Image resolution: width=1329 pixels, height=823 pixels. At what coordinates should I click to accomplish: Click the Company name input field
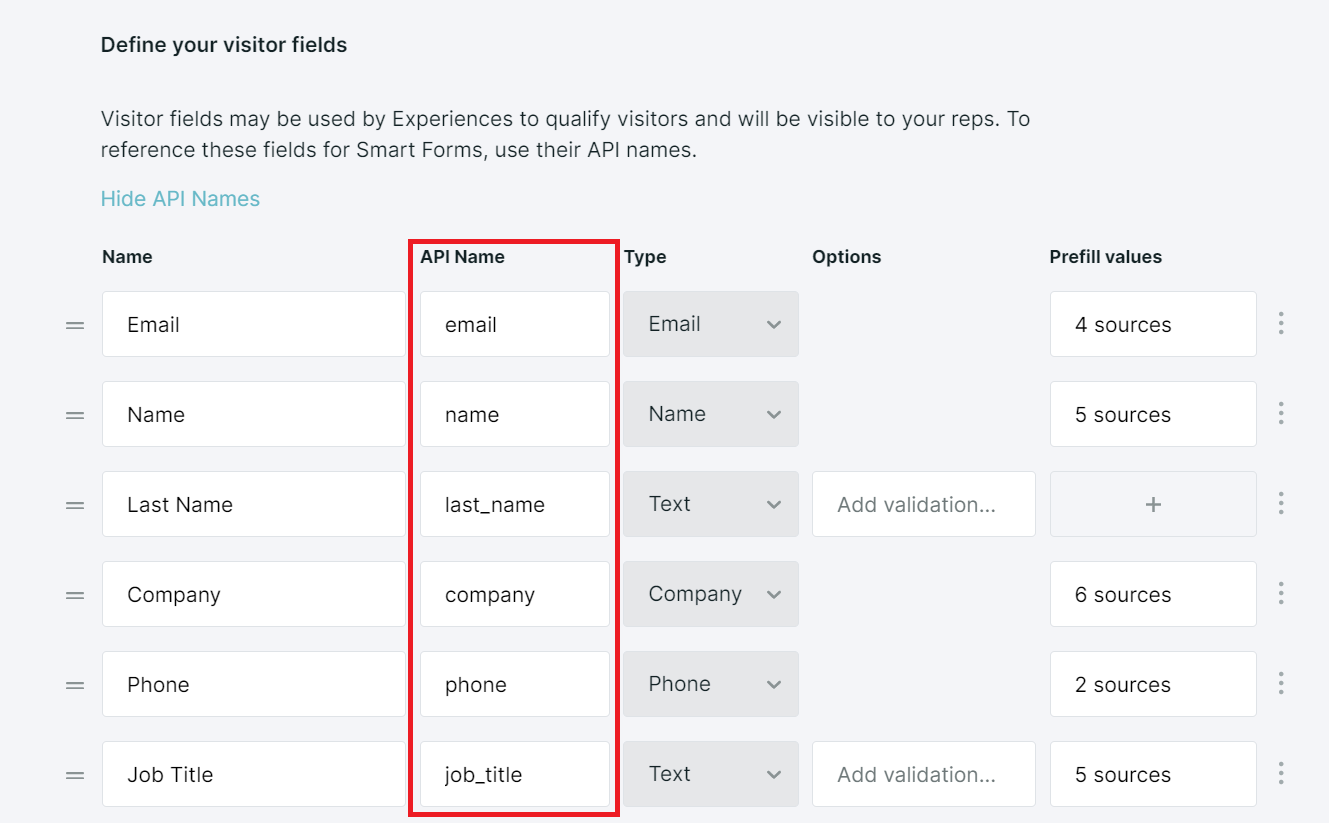click(x=253, y=595)
